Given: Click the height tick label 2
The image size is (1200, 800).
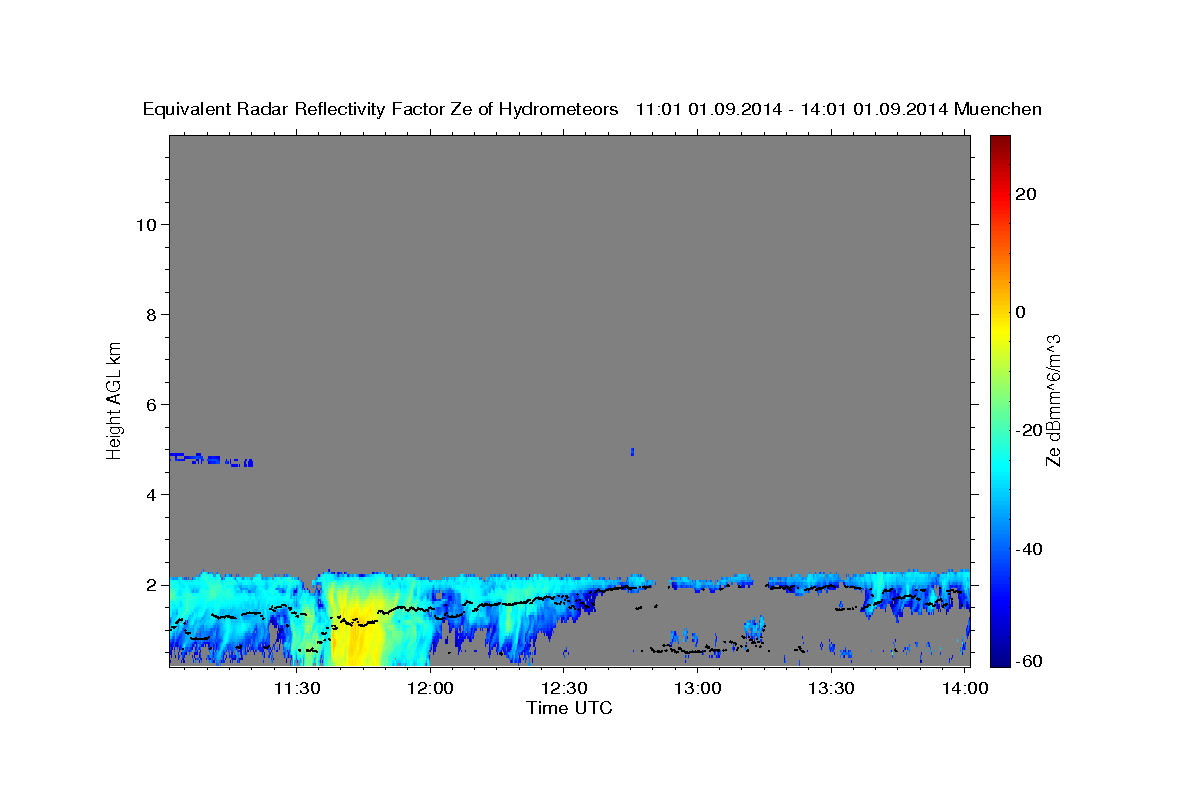Looking at the screenshot, I should click(150, 585).
